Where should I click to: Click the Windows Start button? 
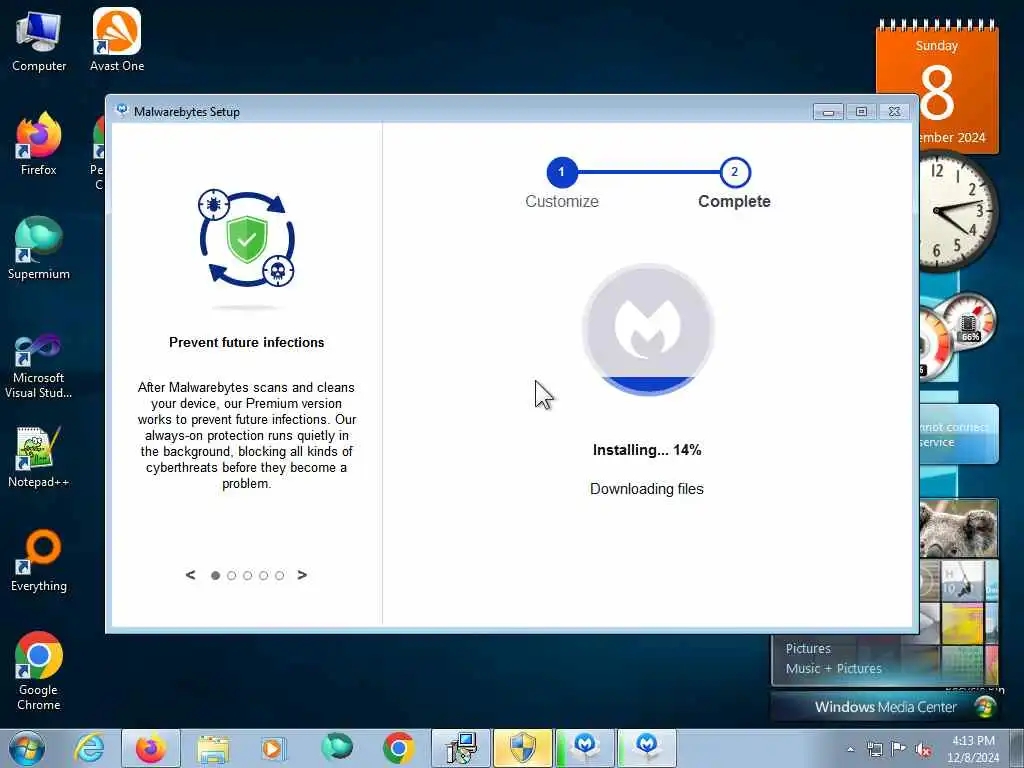(26, 748)
